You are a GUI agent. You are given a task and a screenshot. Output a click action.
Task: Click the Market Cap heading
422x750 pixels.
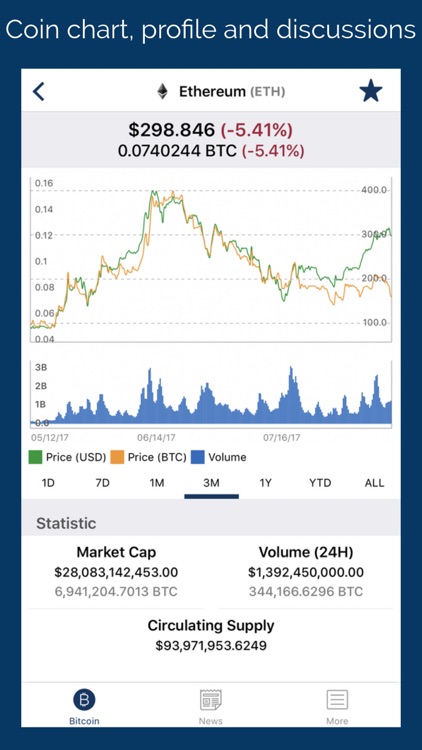coord(116,552)
